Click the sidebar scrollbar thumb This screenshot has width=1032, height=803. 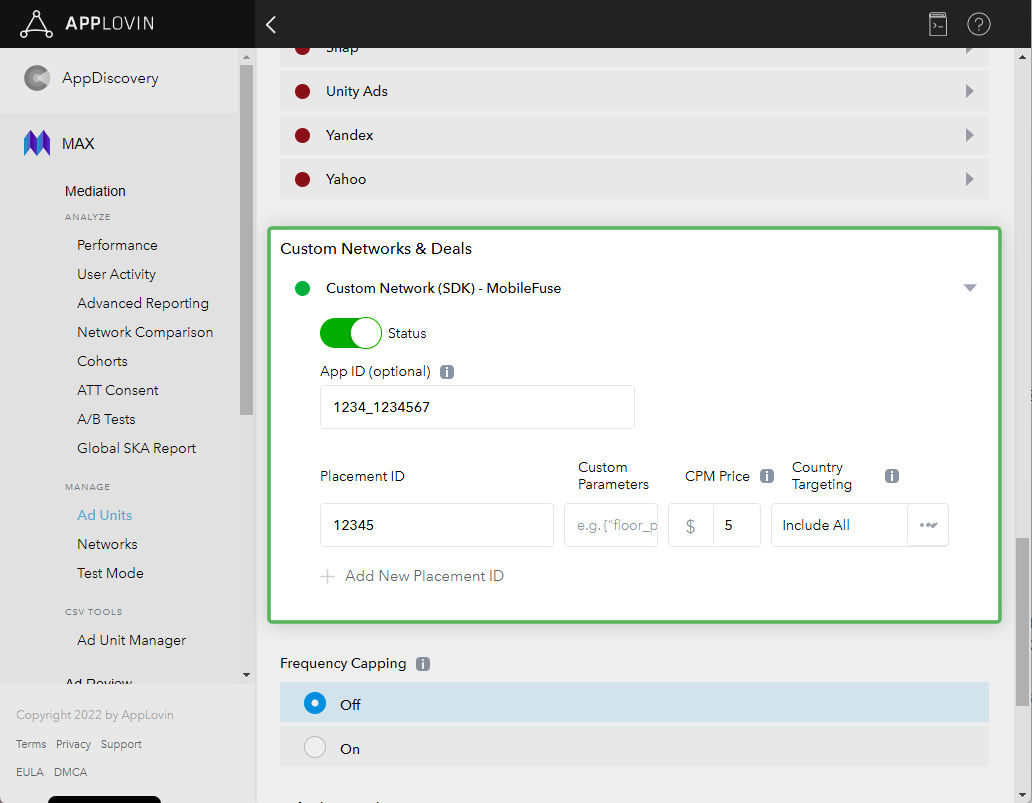pyautogui.click(x=246, y=240)
